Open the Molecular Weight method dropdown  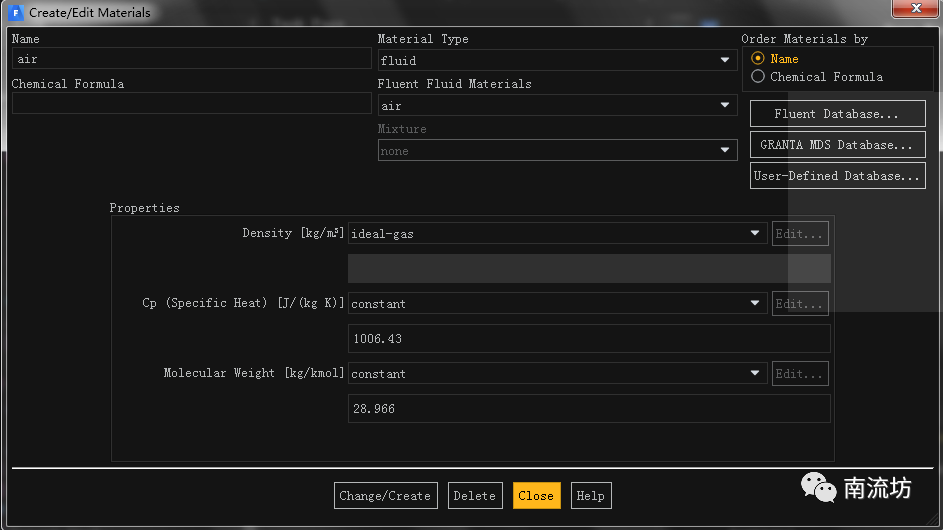click(x=557, y=374)
